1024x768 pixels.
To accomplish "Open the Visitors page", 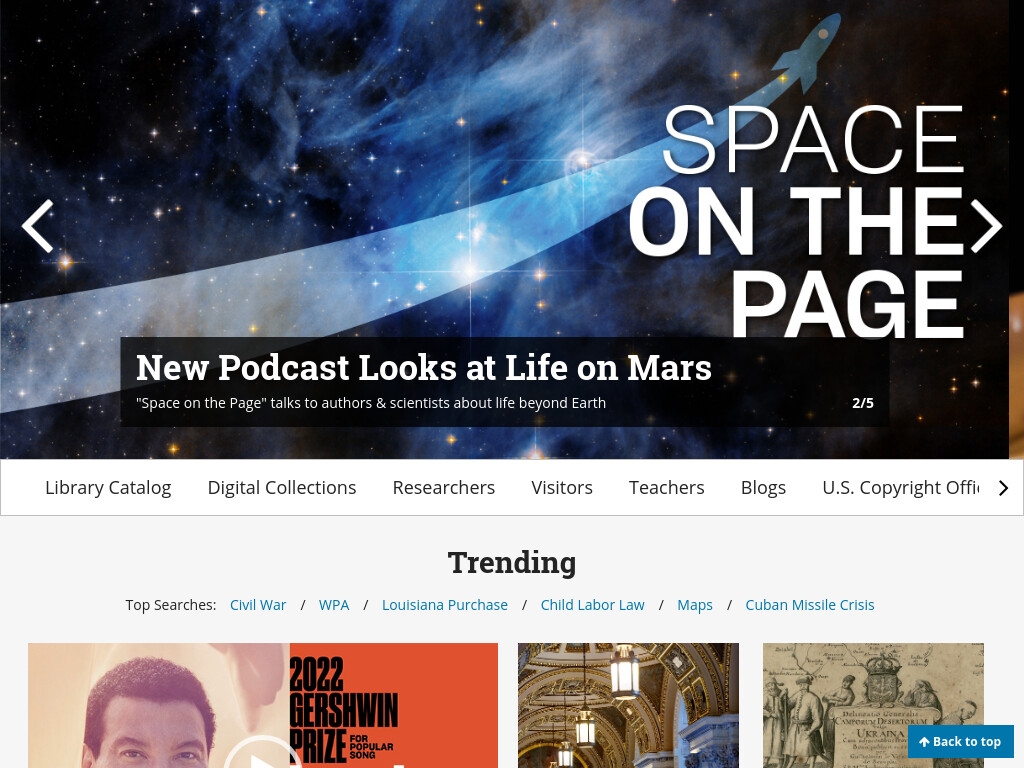I will (x=562, y=488).
